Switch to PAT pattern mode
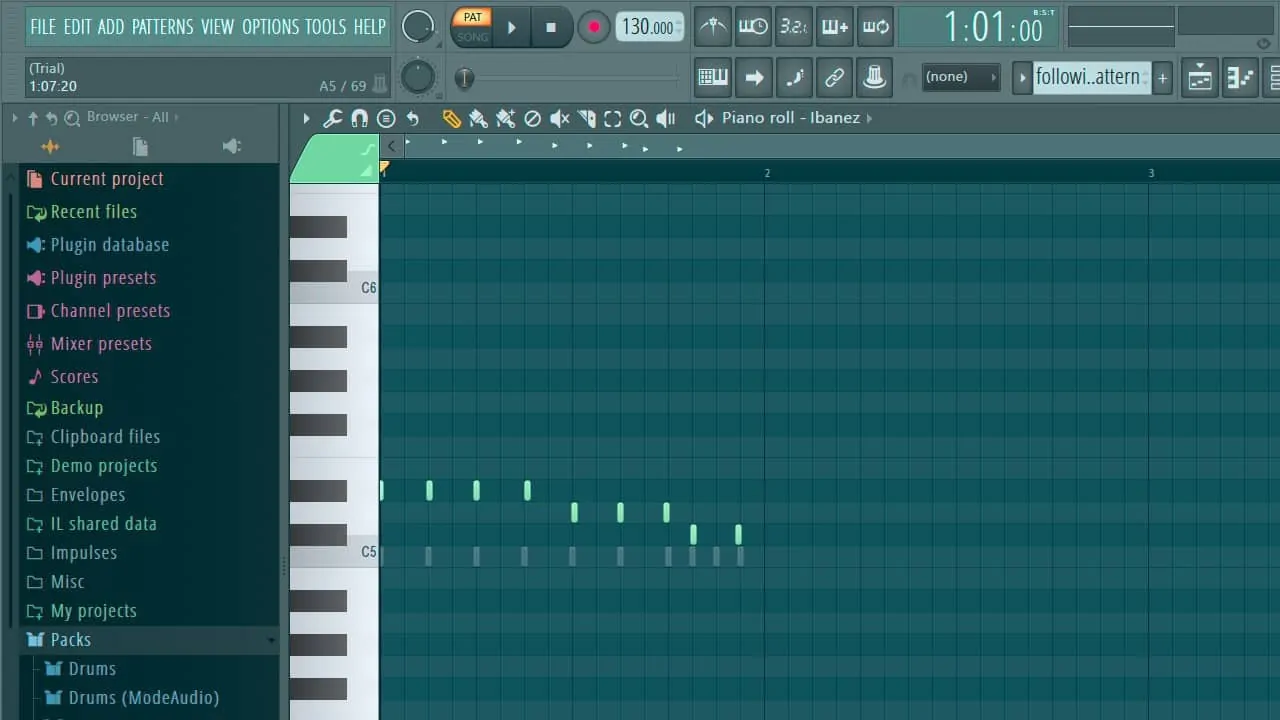The image size is (1280, 720). 472,17
